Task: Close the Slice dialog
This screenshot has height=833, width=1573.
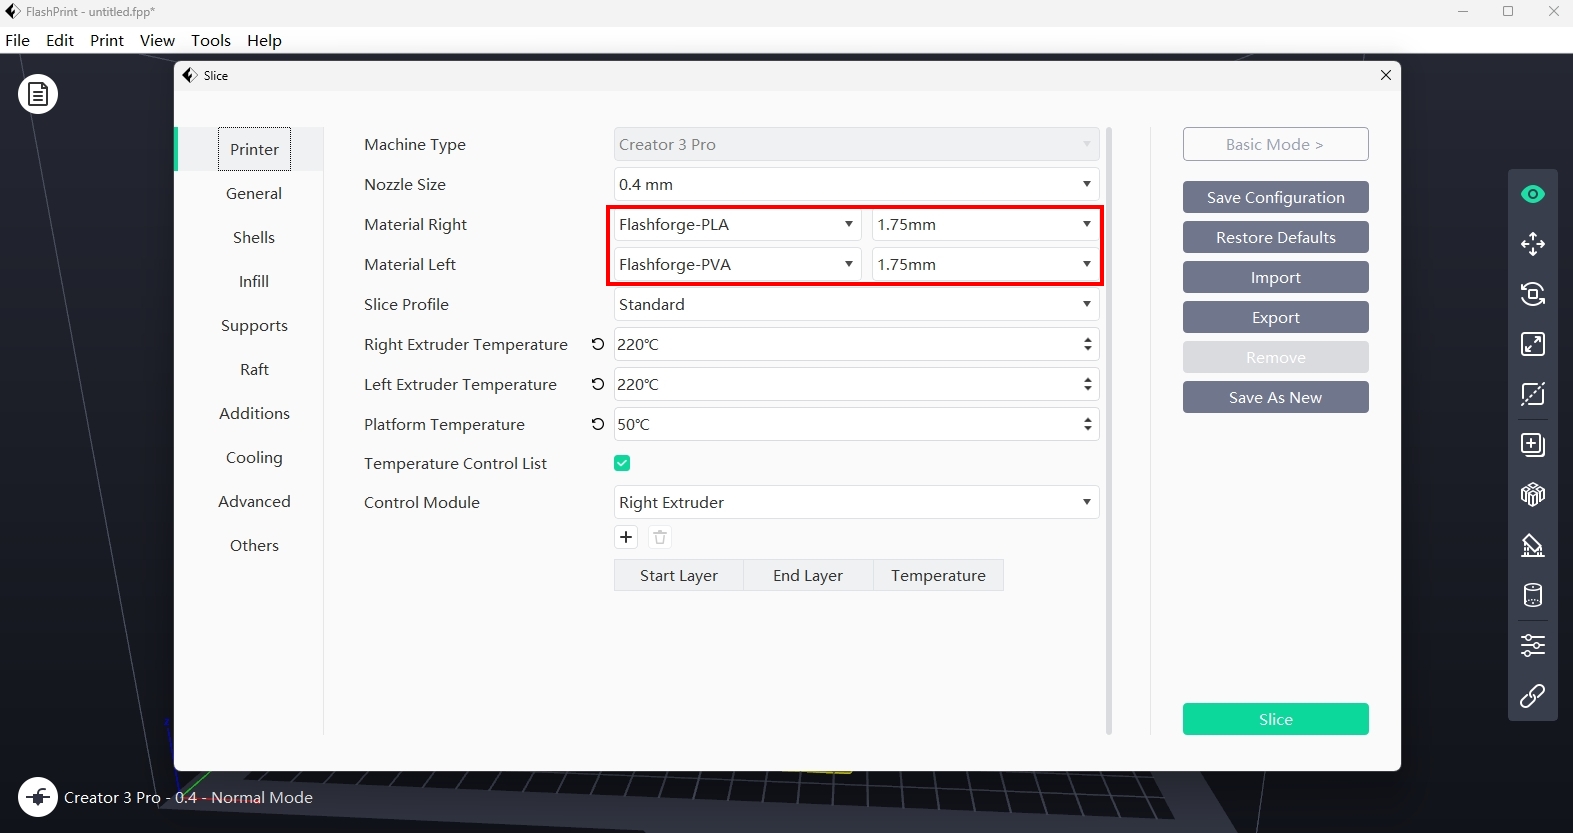Action: click(1386, 75)
